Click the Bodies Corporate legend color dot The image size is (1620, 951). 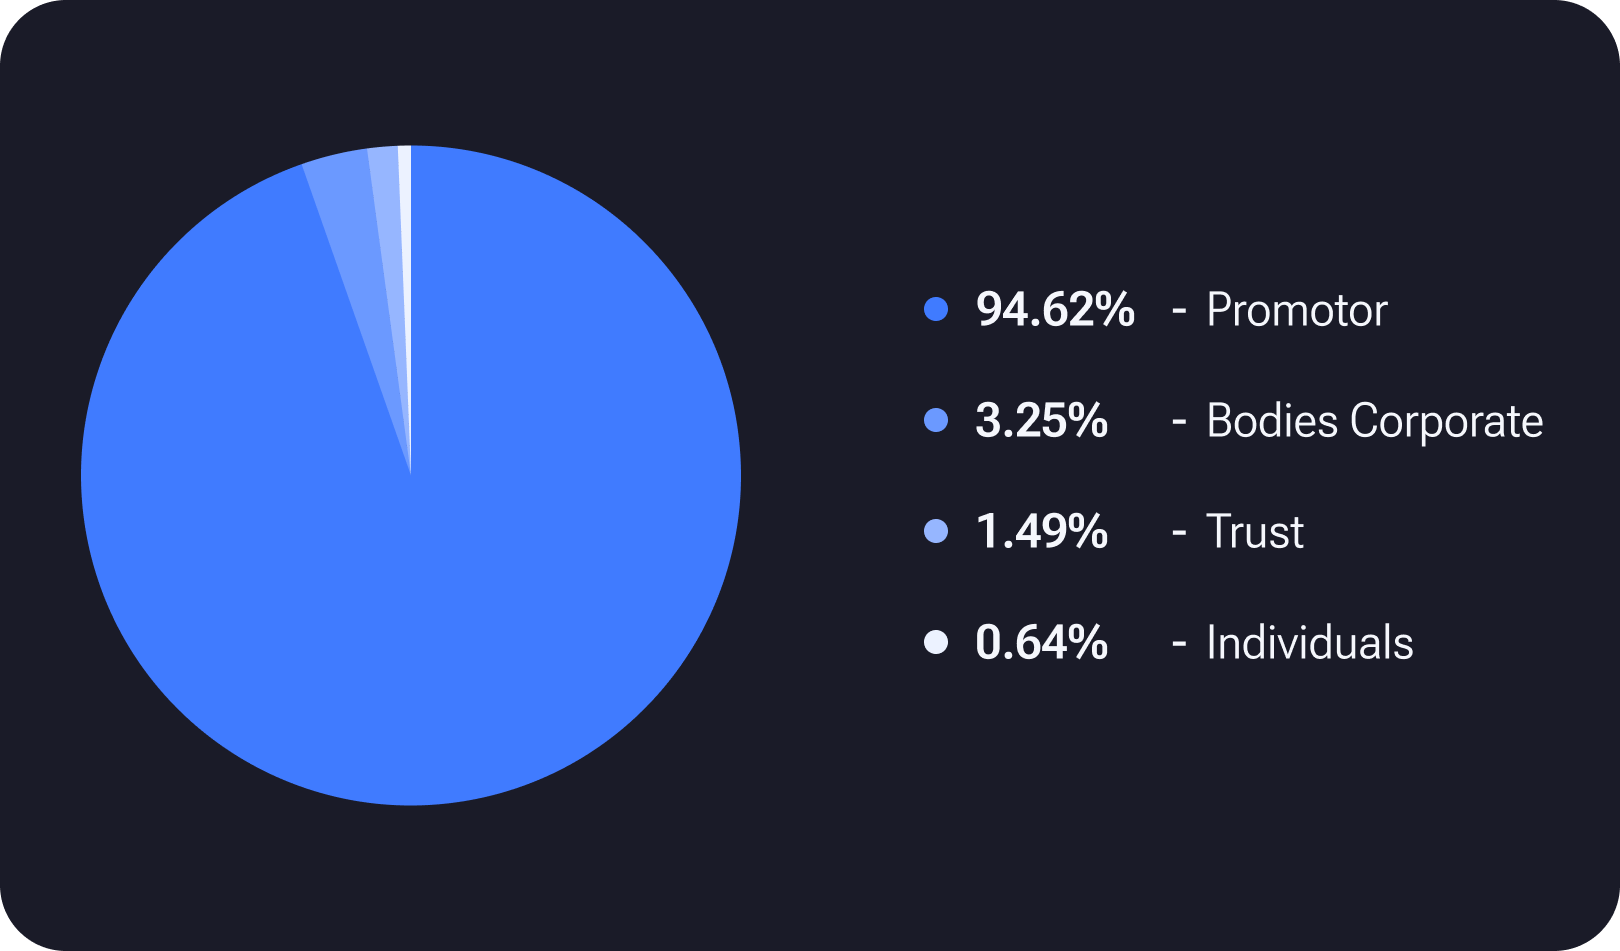point(936,421)
